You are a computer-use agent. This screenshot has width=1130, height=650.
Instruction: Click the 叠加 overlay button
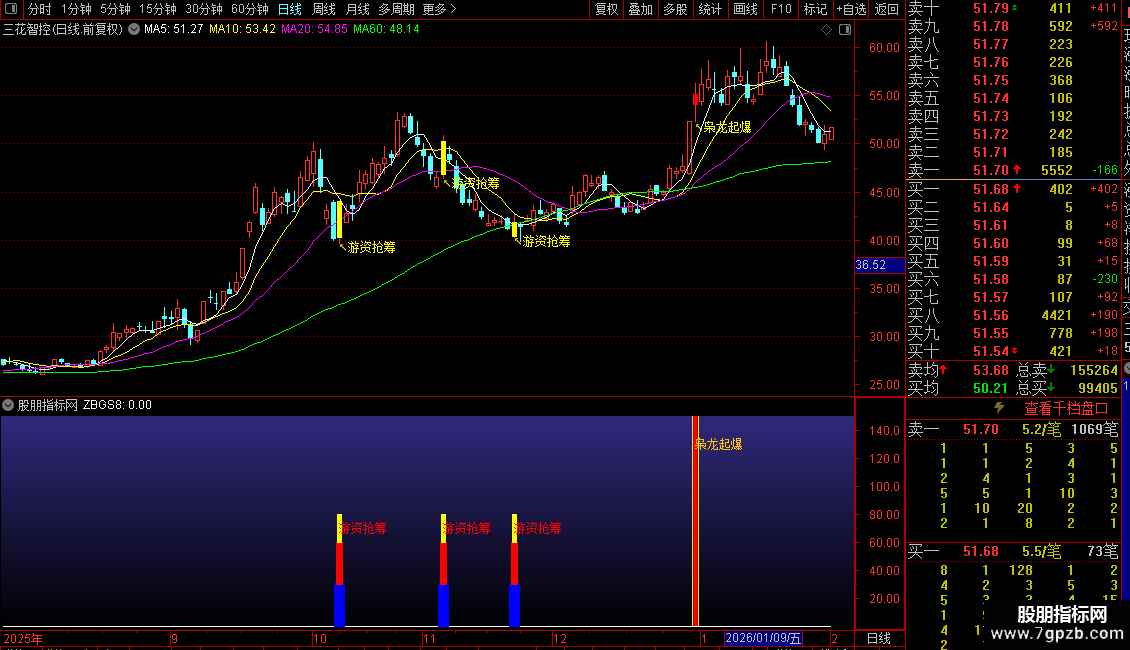coord(641,9)
